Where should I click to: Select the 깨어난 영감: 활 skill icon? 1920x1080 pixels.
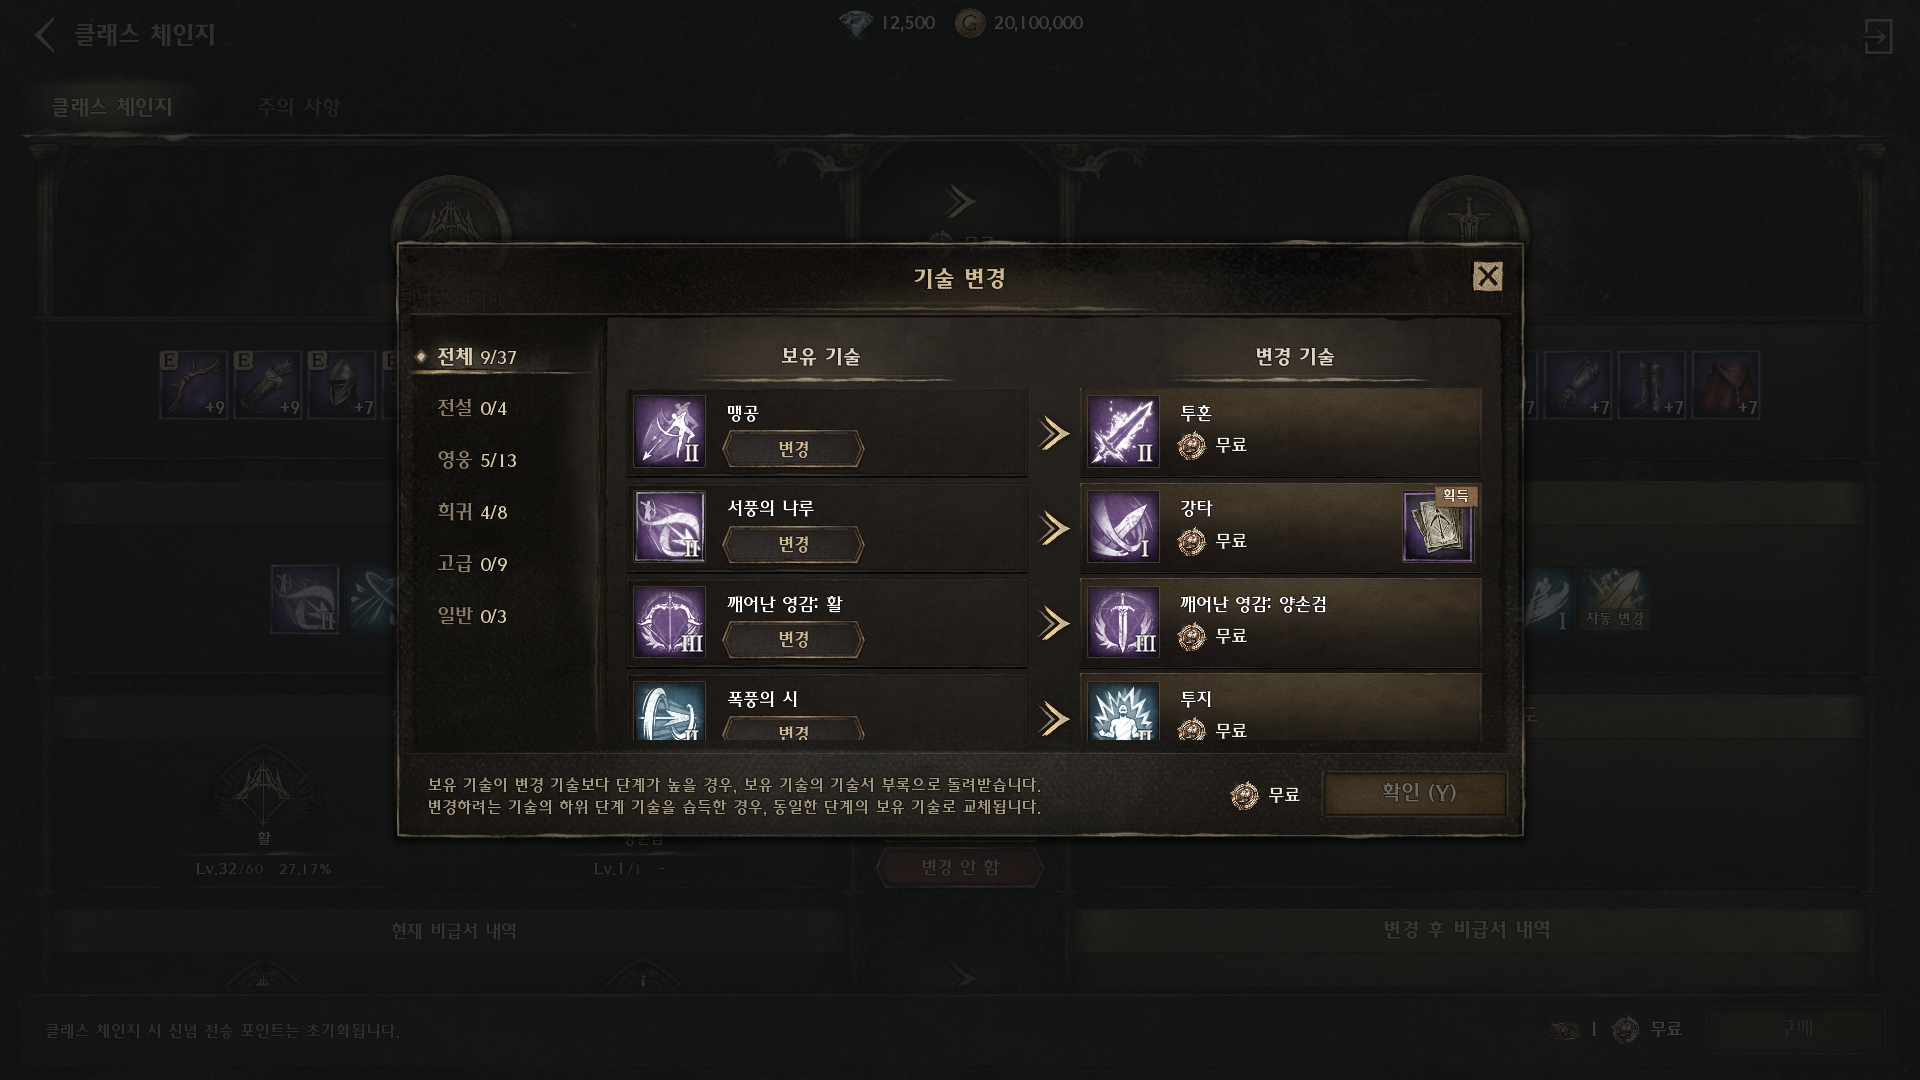(x=670, y=622)
